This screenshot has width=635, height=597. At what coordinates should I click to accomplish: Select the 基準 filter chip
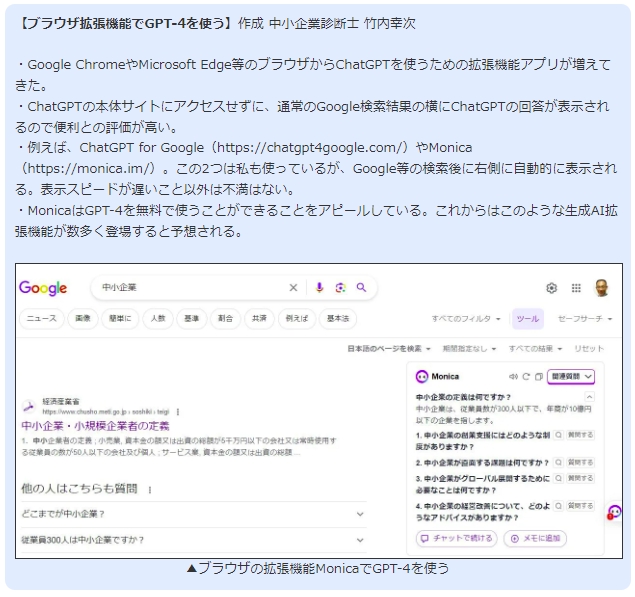192,318
